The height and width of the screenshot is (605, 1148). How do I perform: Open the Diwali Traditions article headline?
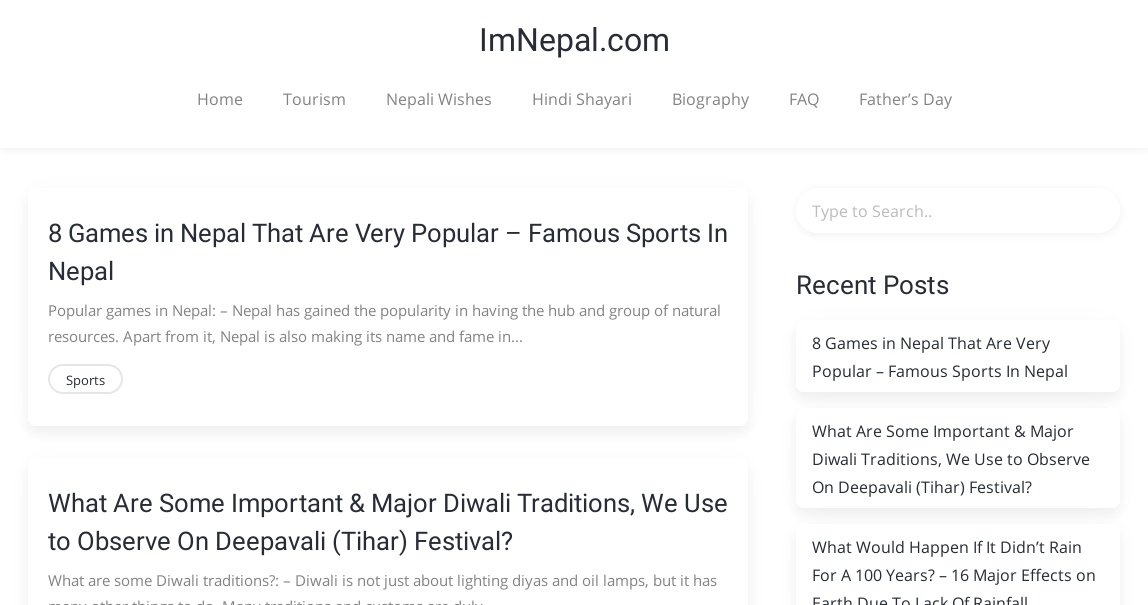[388, 522]
